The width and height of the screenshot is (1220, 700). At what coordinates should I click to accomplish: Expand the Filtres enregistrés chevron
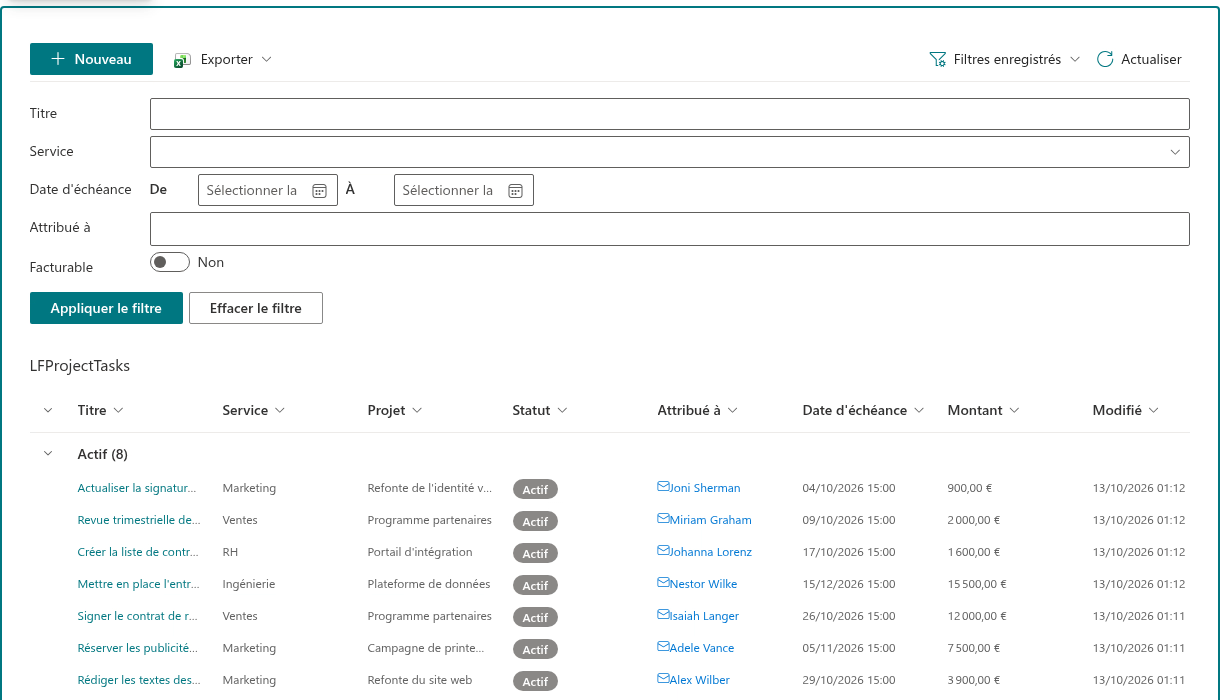[x=1075, y=60]
